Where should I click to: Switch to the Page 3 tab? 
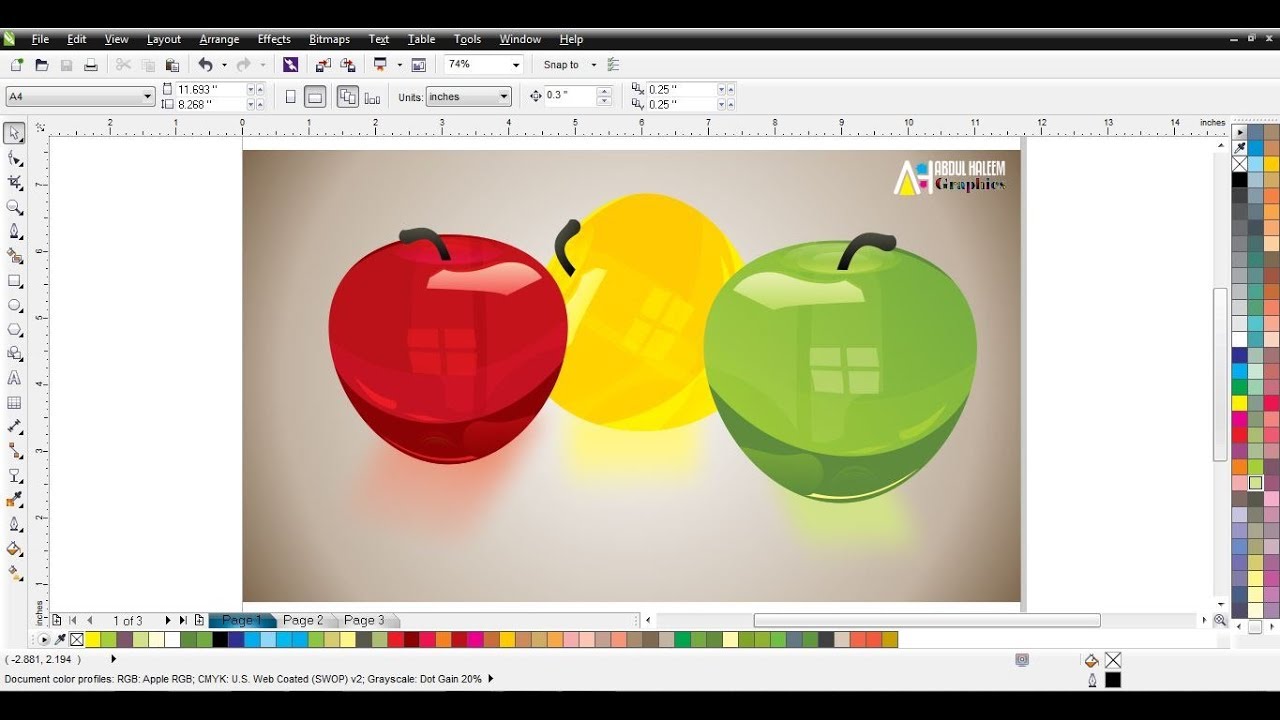(x=364, y=620)
